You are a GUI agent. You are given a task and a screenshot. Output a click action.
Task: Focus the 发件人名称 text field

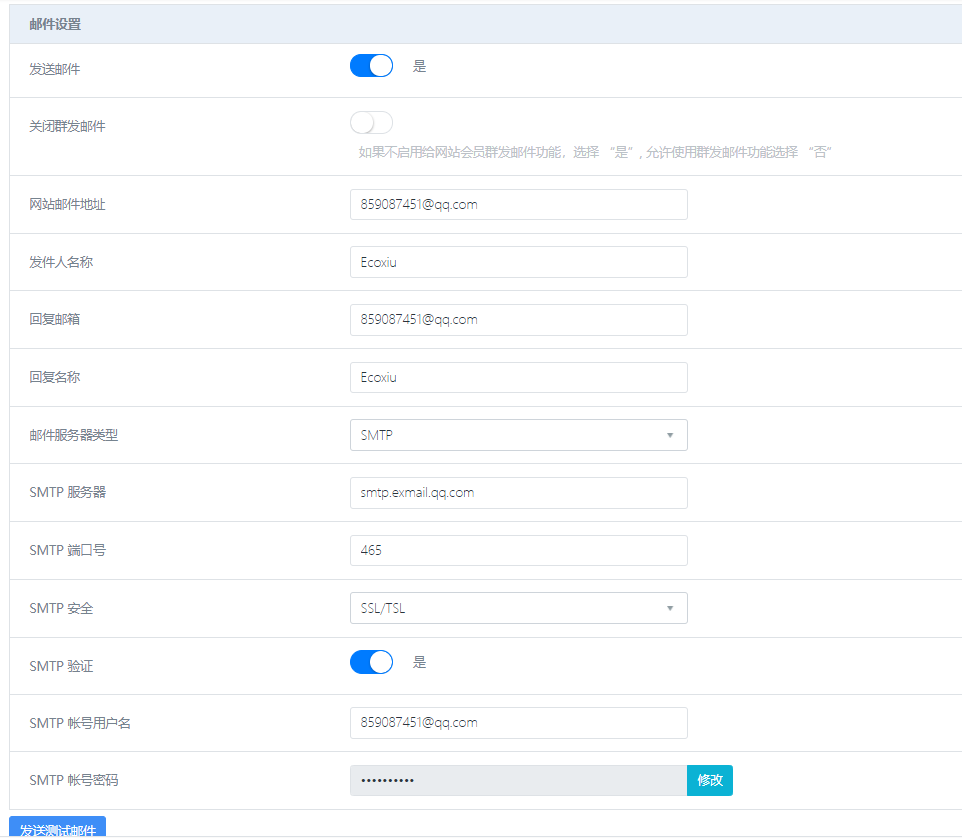(518, 262)
